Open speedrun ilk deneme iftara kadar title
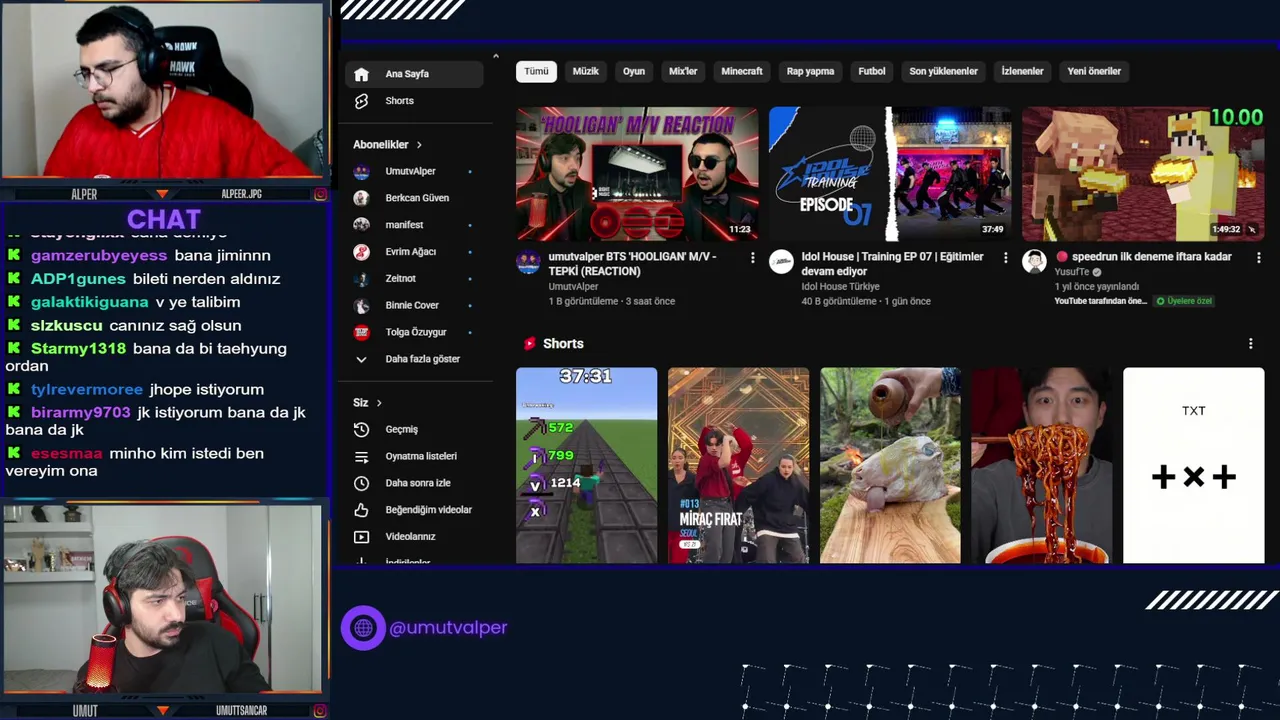Image resolution: width=1280 pixels, height=720 pixels. [x=1142, y=257]
